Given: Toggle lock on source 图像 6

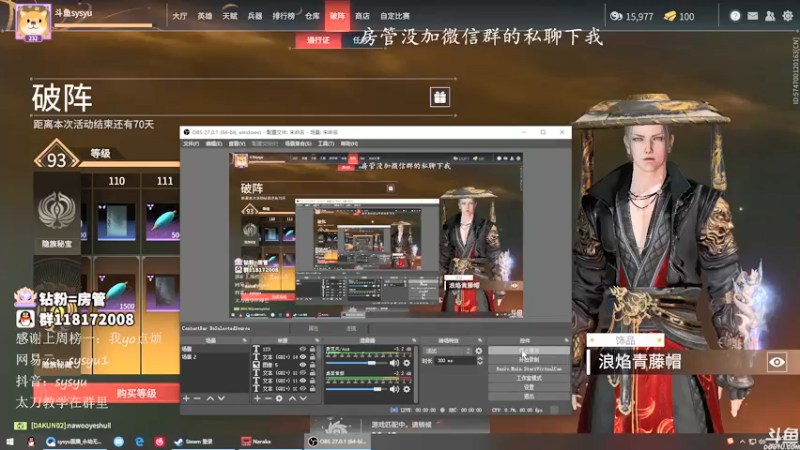Looking at the screenshot, I should [312, 365].
